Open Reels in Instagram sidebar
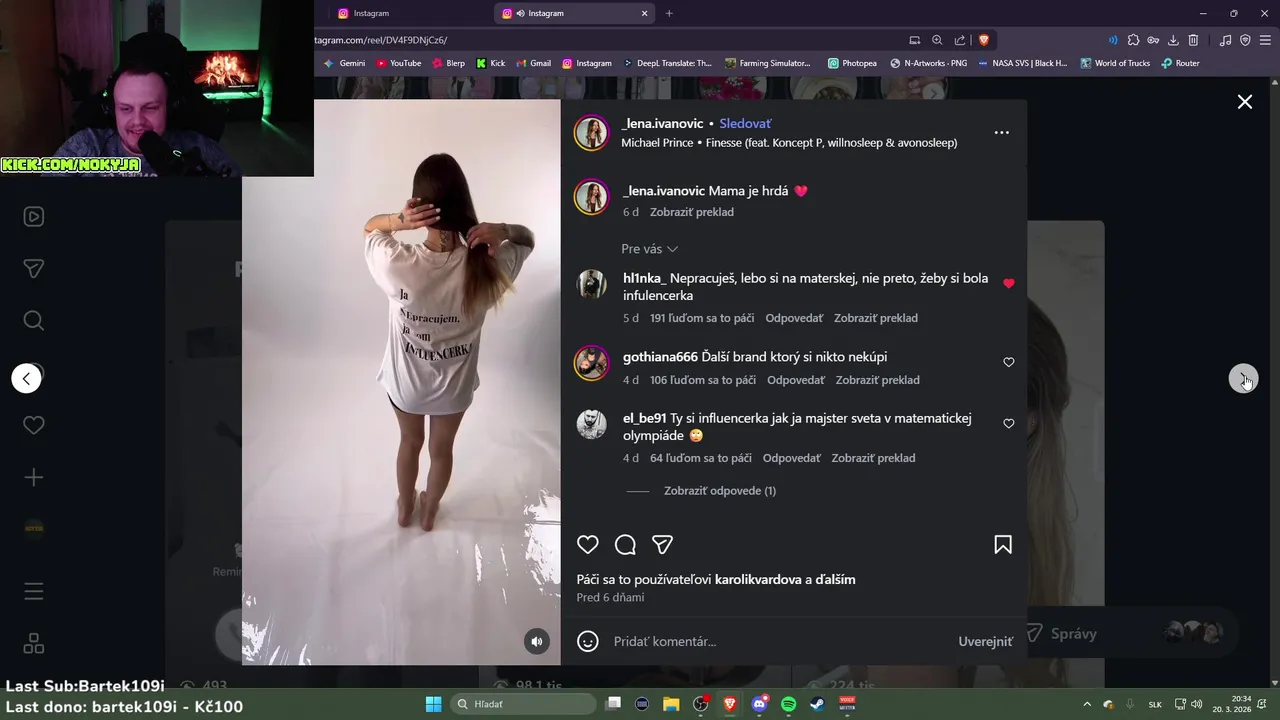Viewport: 1280px width, 720px height. (34, 217)
